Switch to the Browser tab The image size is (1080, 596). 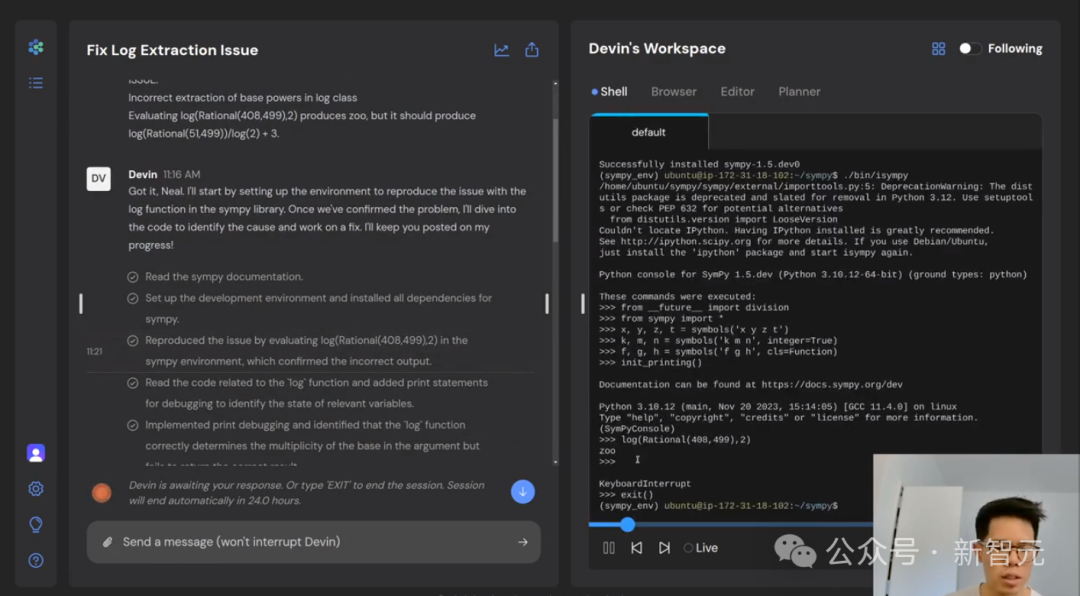coord(673,91)
